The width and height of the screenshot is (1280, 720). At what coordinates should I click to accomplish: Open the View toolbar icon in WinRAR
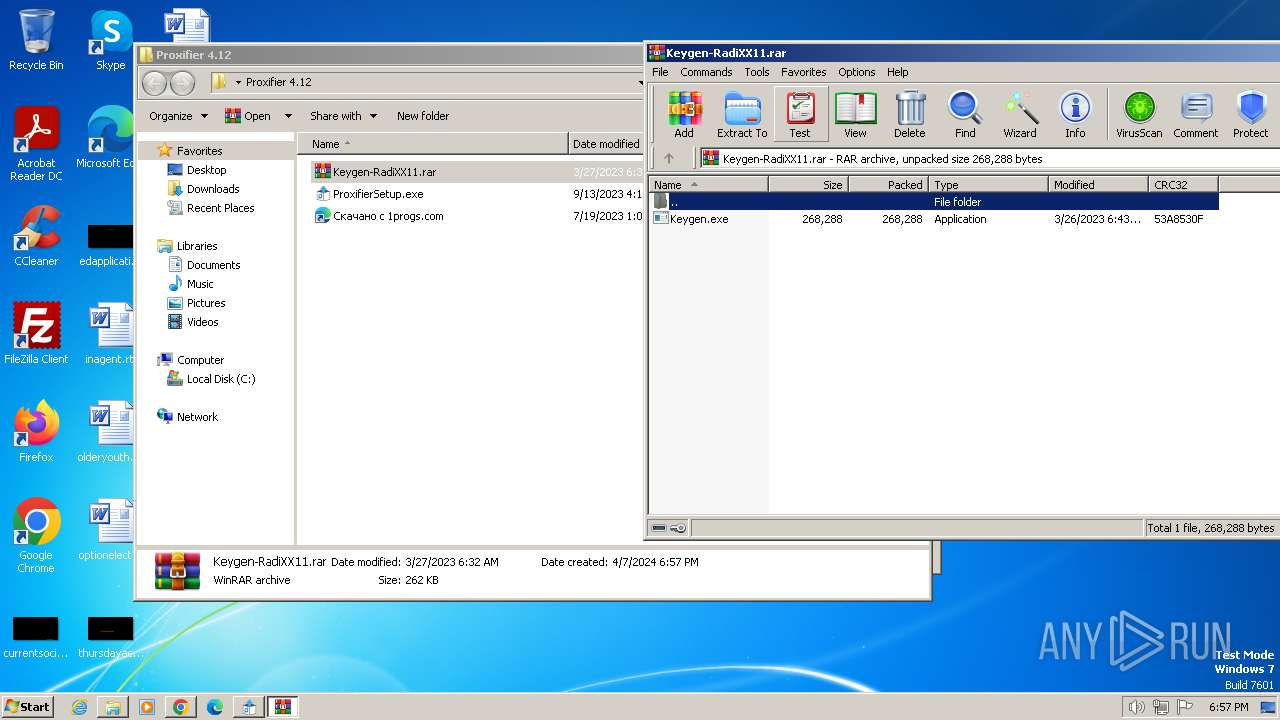(x=855, y=114)
